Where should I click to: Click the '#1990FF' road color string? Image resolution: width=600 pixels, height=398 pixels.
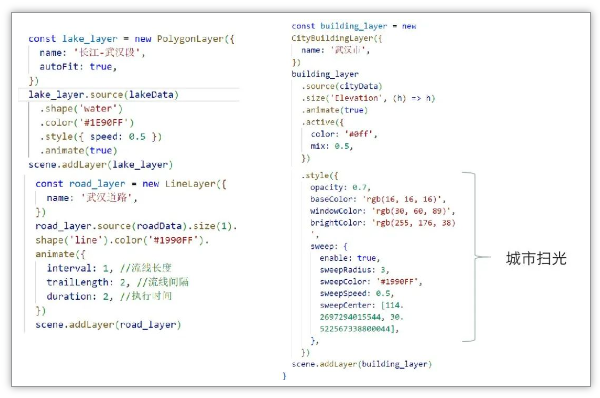(175, 240)
